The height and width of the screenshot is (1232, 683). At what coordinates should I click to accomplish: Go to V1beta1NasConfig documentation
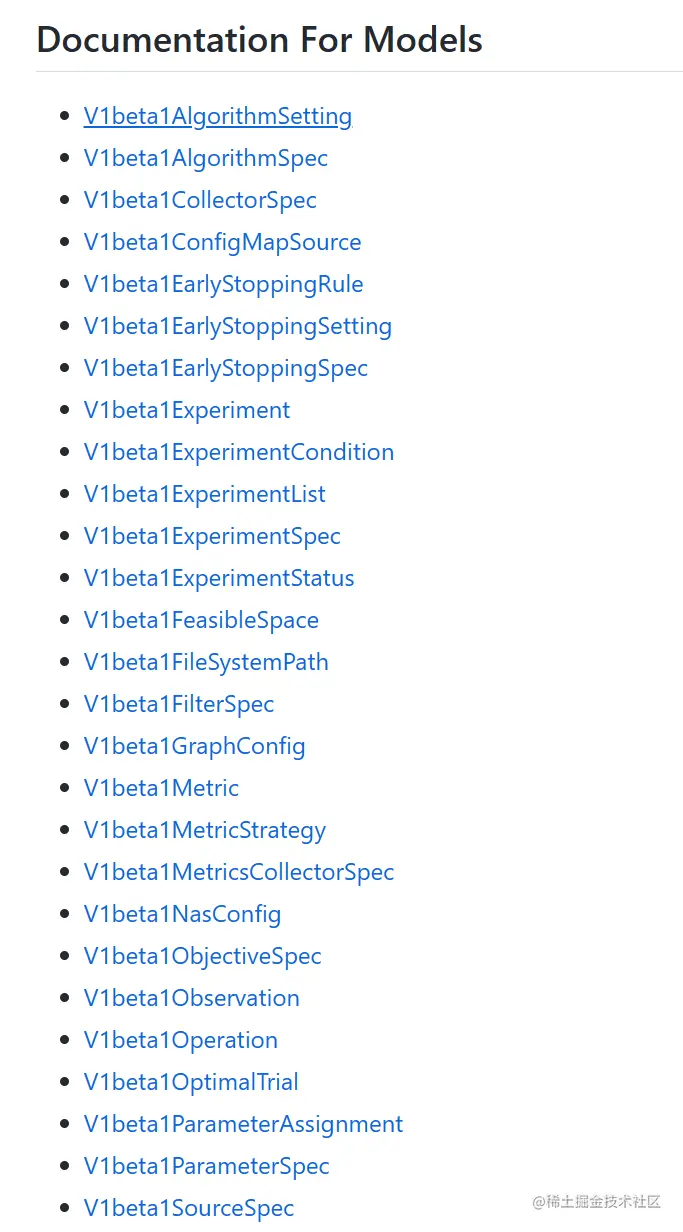(x=183, y=915)
